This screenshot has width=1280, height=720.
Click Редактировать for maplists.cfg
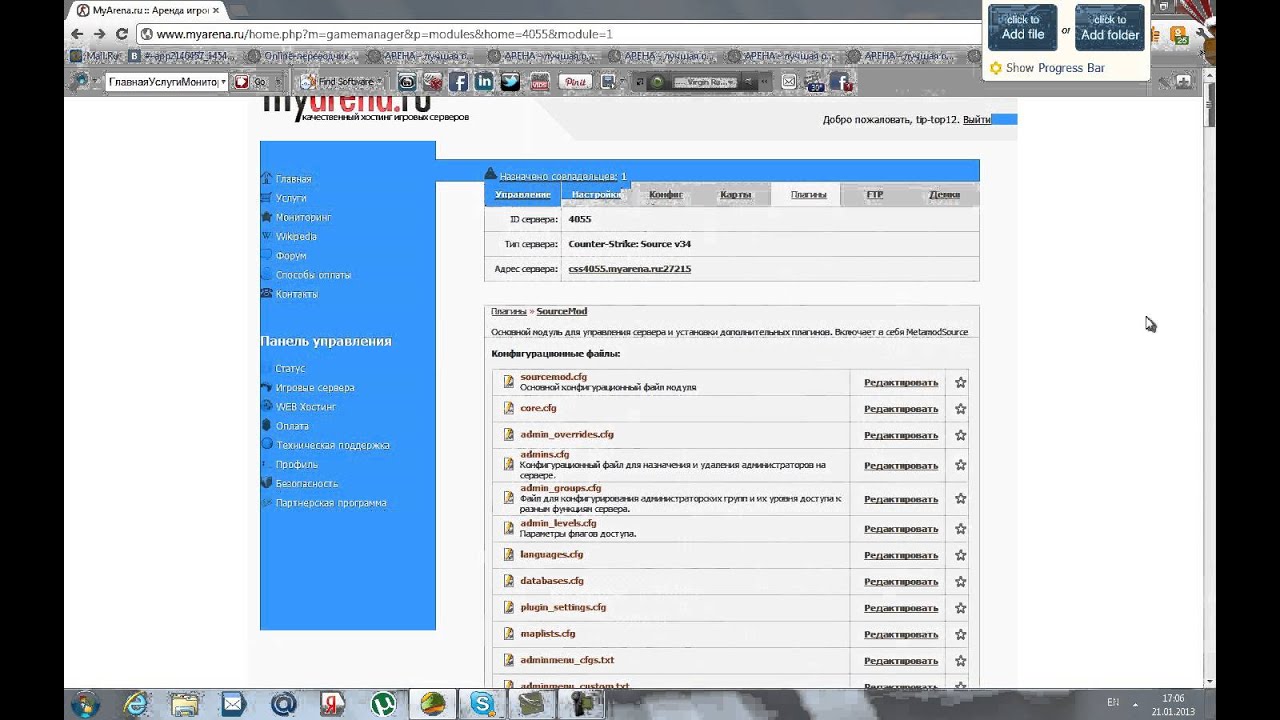click(901, 635)
